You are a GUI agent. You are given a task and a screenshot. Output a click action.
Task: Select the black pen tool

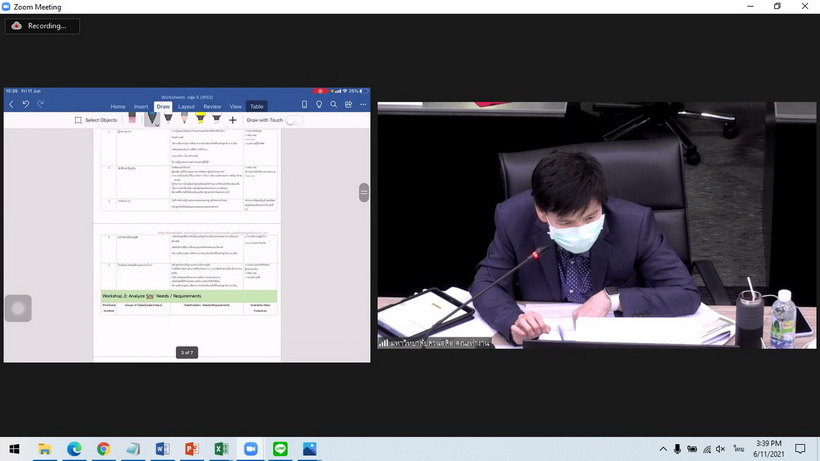(x=168, y=119)
